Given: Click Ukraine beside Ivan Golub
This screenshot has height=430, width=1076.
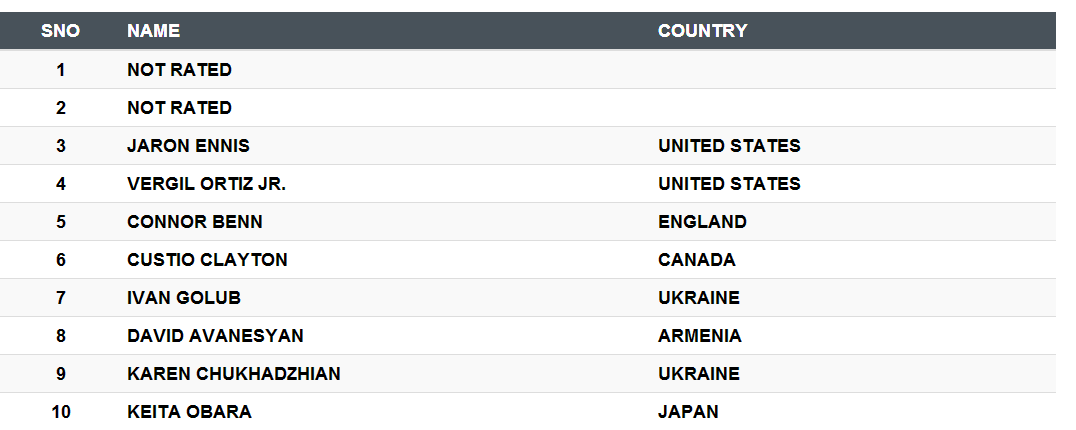Looking at the screenshot, I should click(x=699, y=298).
